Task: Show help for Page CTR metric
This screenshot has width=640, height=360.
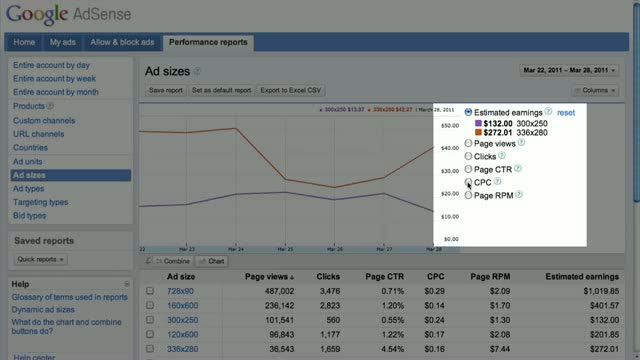Action: (518, 168)
